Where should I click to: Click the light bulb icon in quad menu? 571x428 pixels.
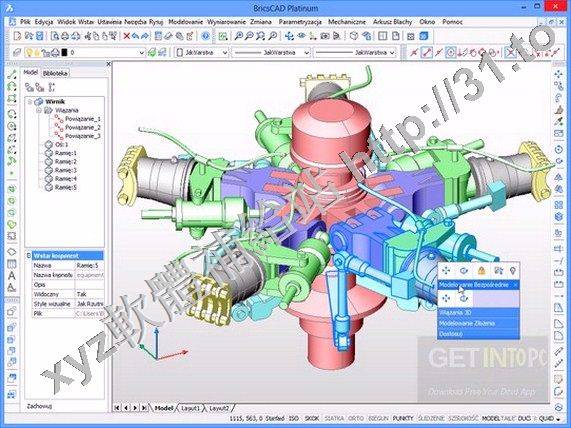[513, 271]
